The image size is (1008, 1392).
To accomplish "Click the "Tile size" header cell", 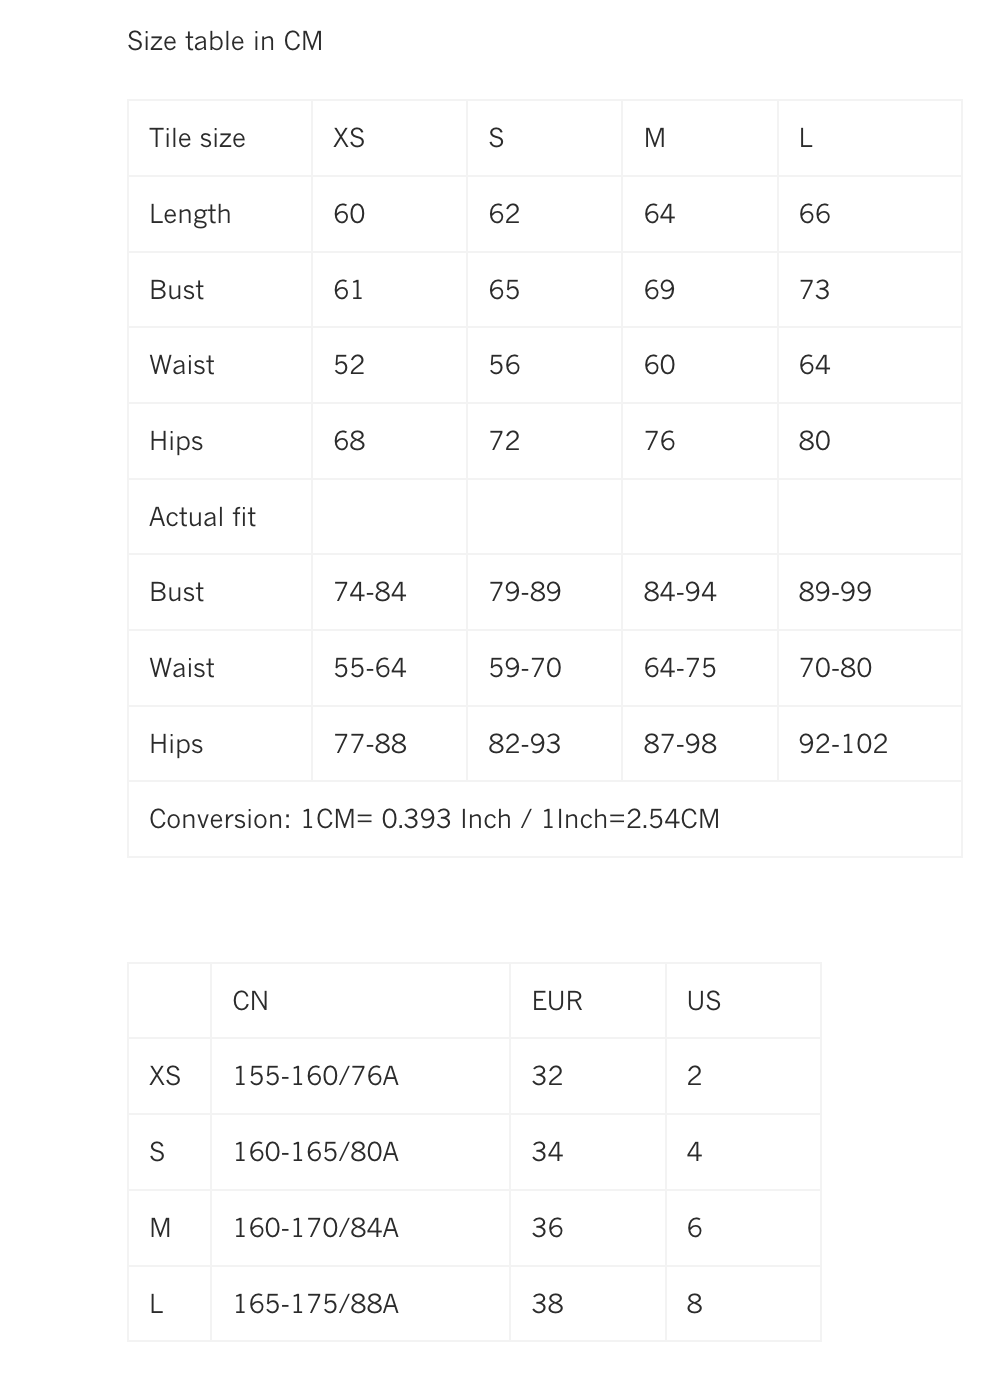I will 197,138.
